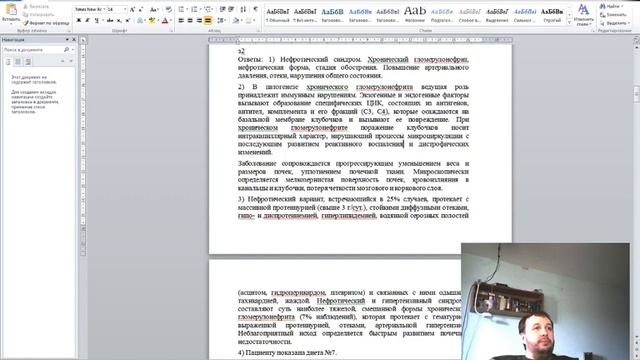This screenshot has height=360, width=640.
Task: Click the vertical scrollbar thumb
Action: tap(636, 95)
